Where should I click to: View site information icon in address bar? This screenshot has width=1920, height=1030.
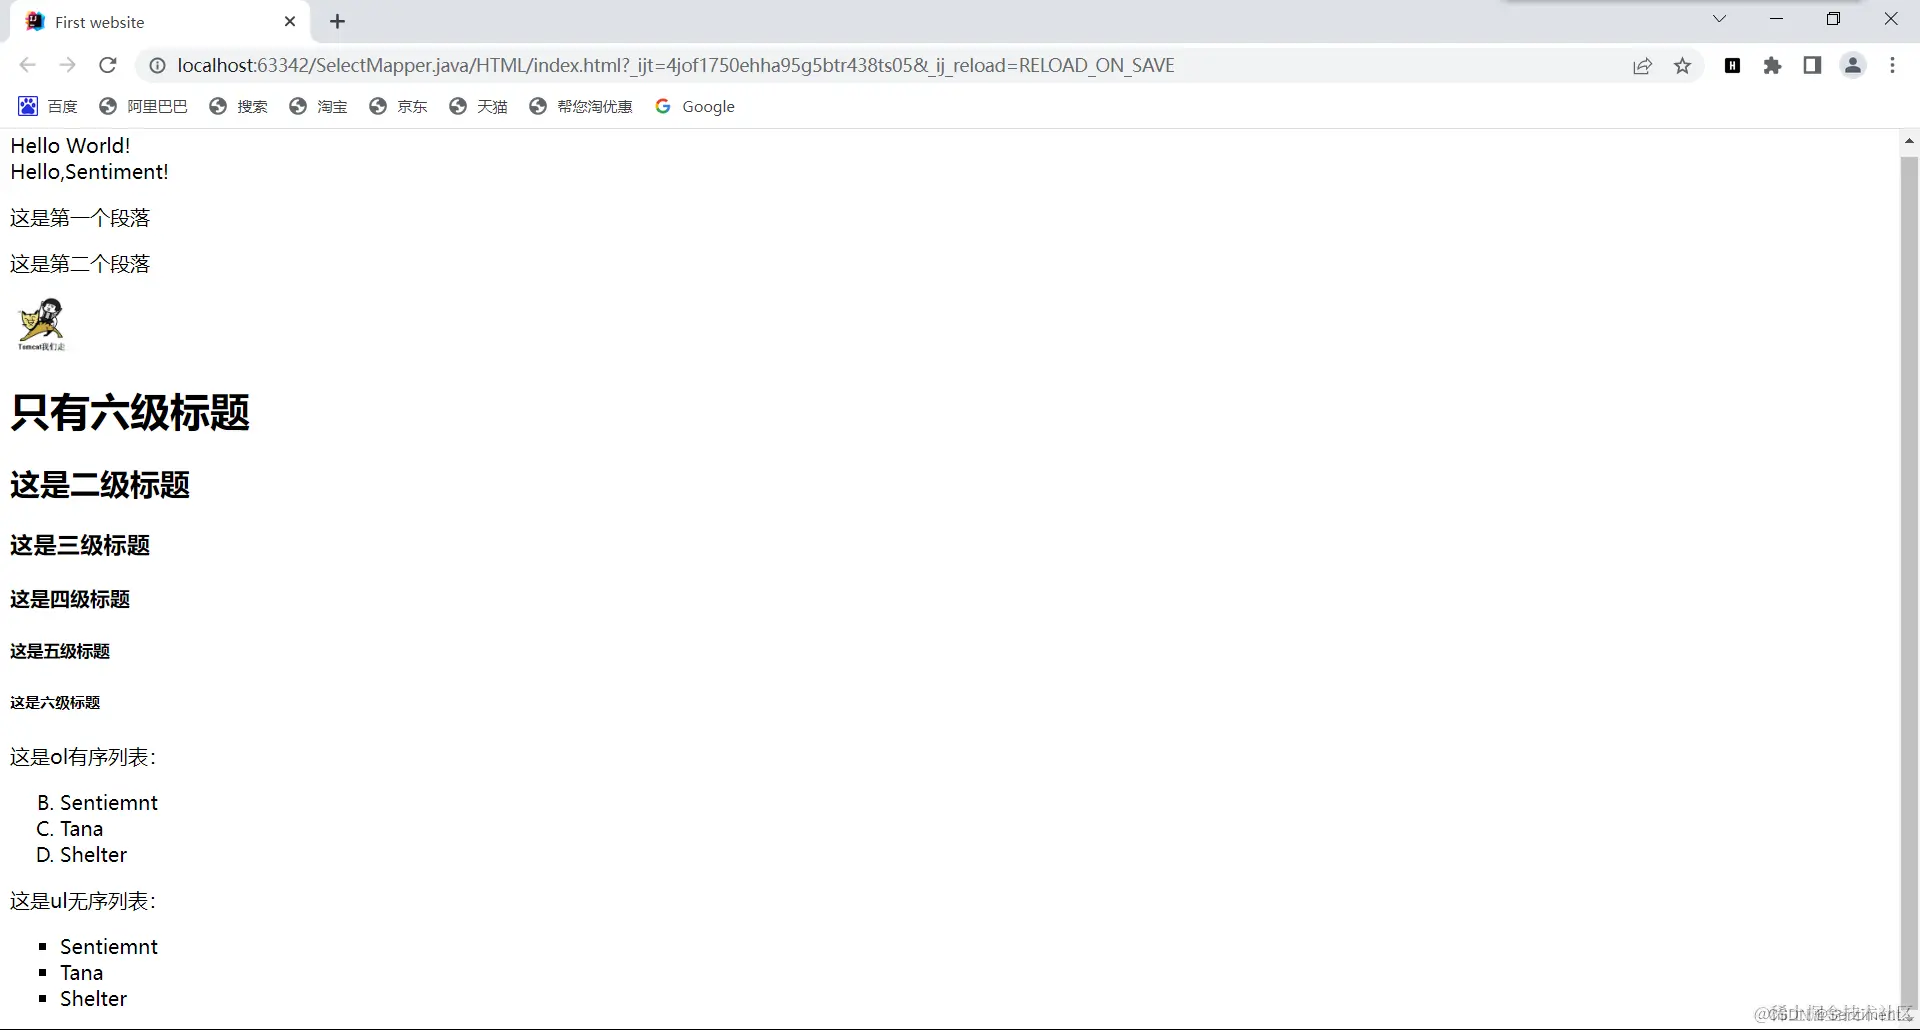click(157, 65)
